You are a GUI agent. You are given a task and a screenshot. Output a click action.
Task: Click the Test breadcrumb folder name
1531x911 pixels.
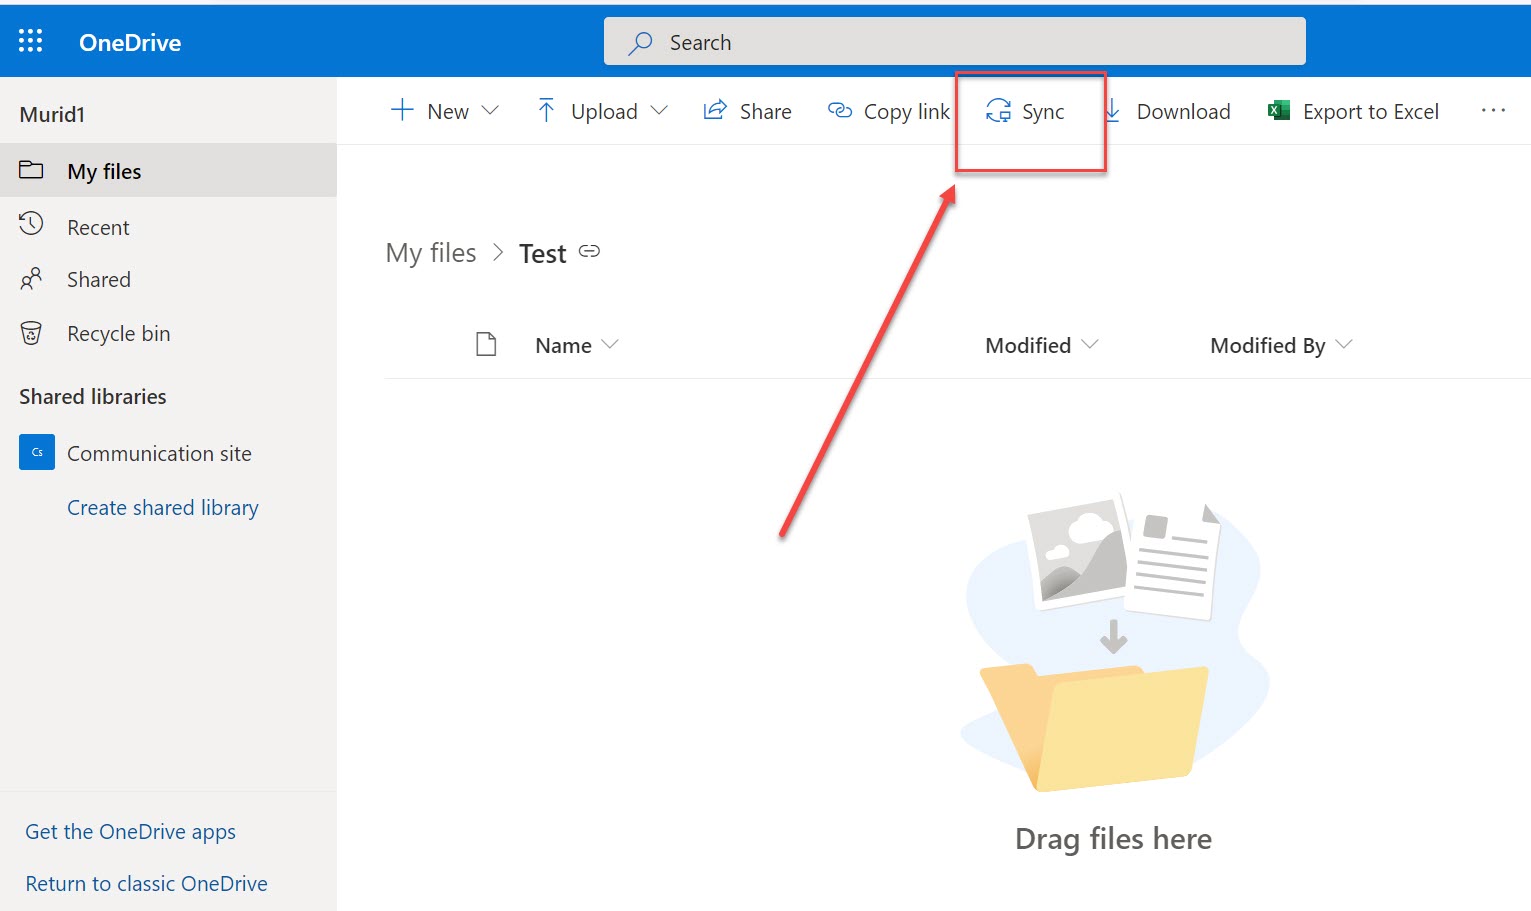tap(543, 254)
